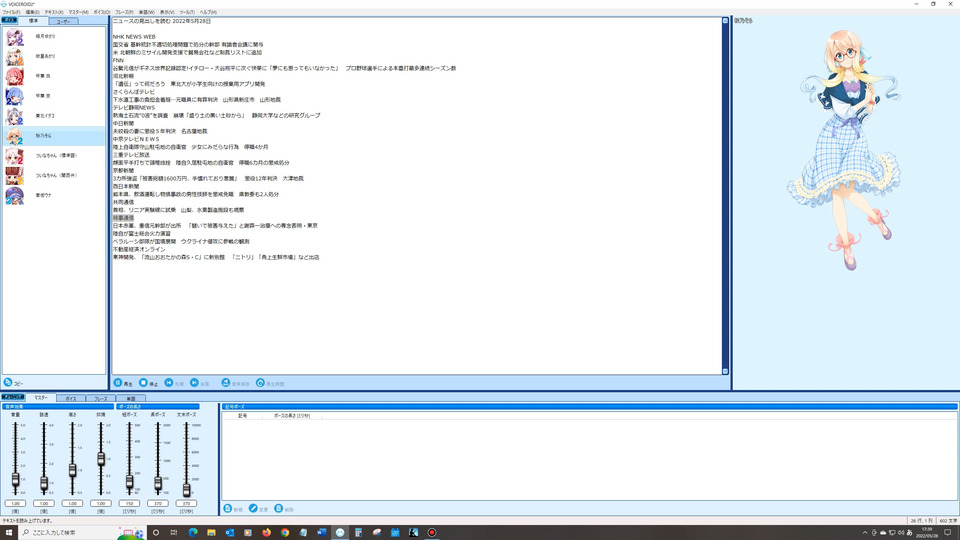Open the フレーズ(P) menu

point(124,12)
